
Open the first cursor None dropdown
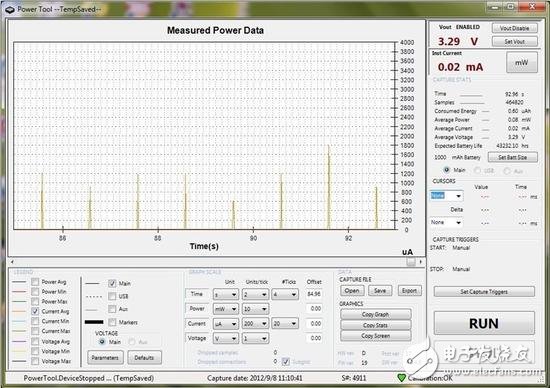446,196
